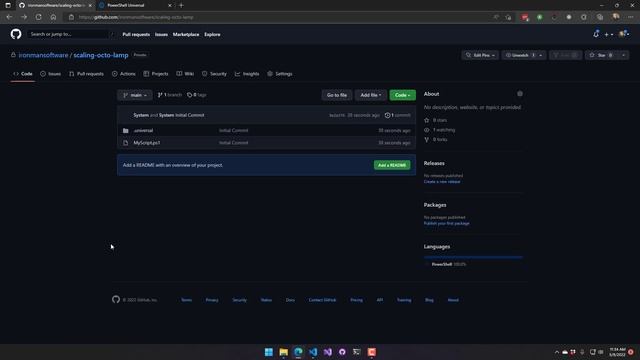Viewport: 640px width, 360px height.
Task: Go to Marketplace in top navigation
Action: pyautogui.click(x=186, y=35)
